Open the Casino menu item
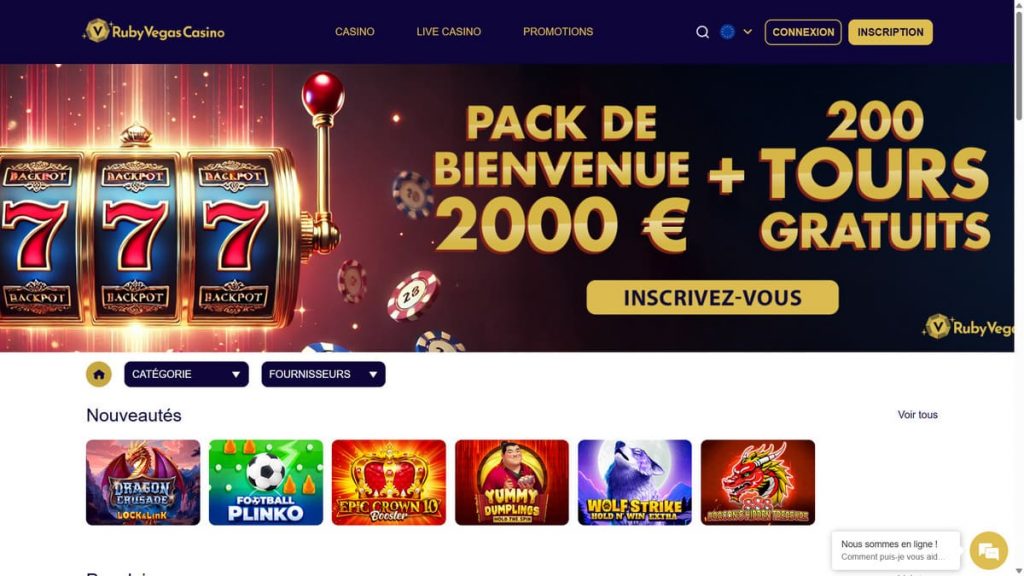Viewport: 1024px width, 576px height. click(355, 31)
